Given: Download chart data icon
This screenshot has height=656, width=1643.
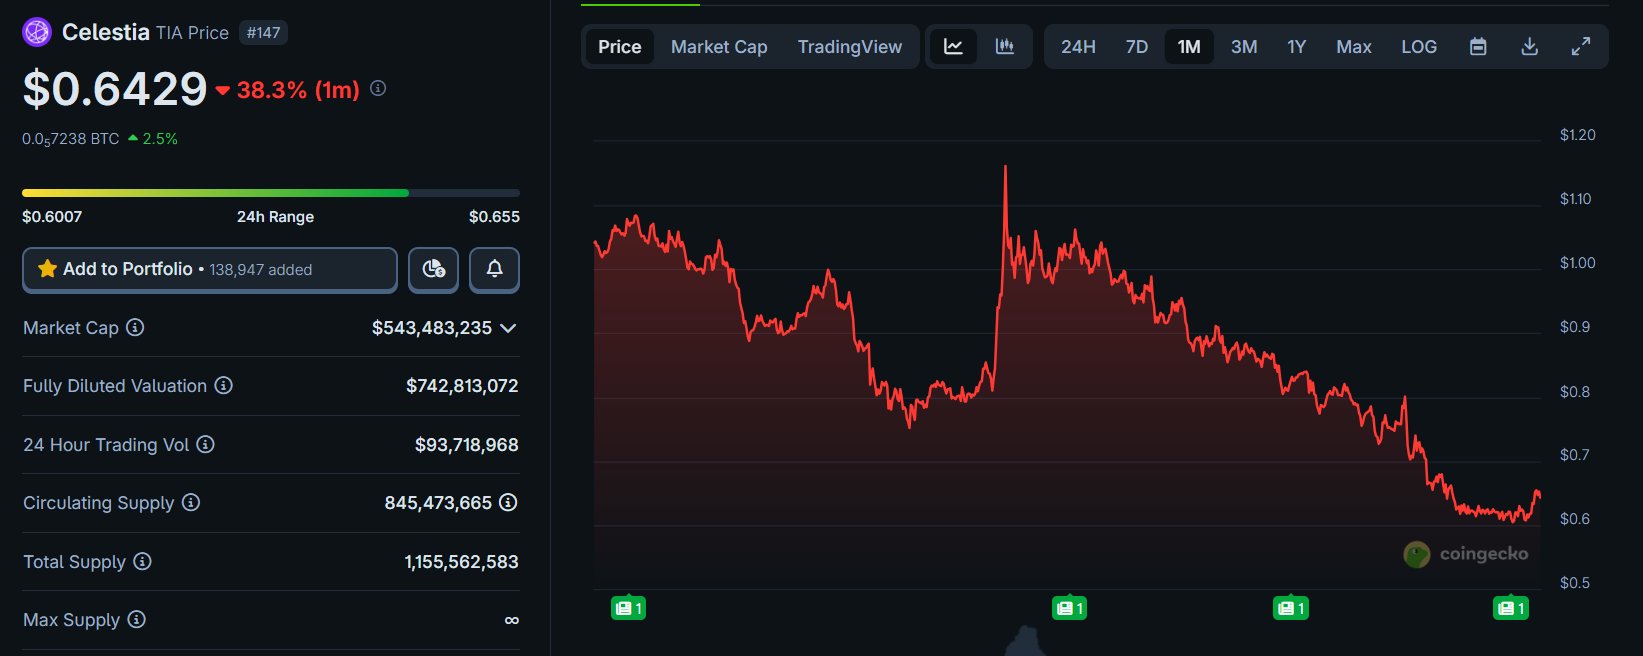Looking at the screenshot, I should point(1529,47).
